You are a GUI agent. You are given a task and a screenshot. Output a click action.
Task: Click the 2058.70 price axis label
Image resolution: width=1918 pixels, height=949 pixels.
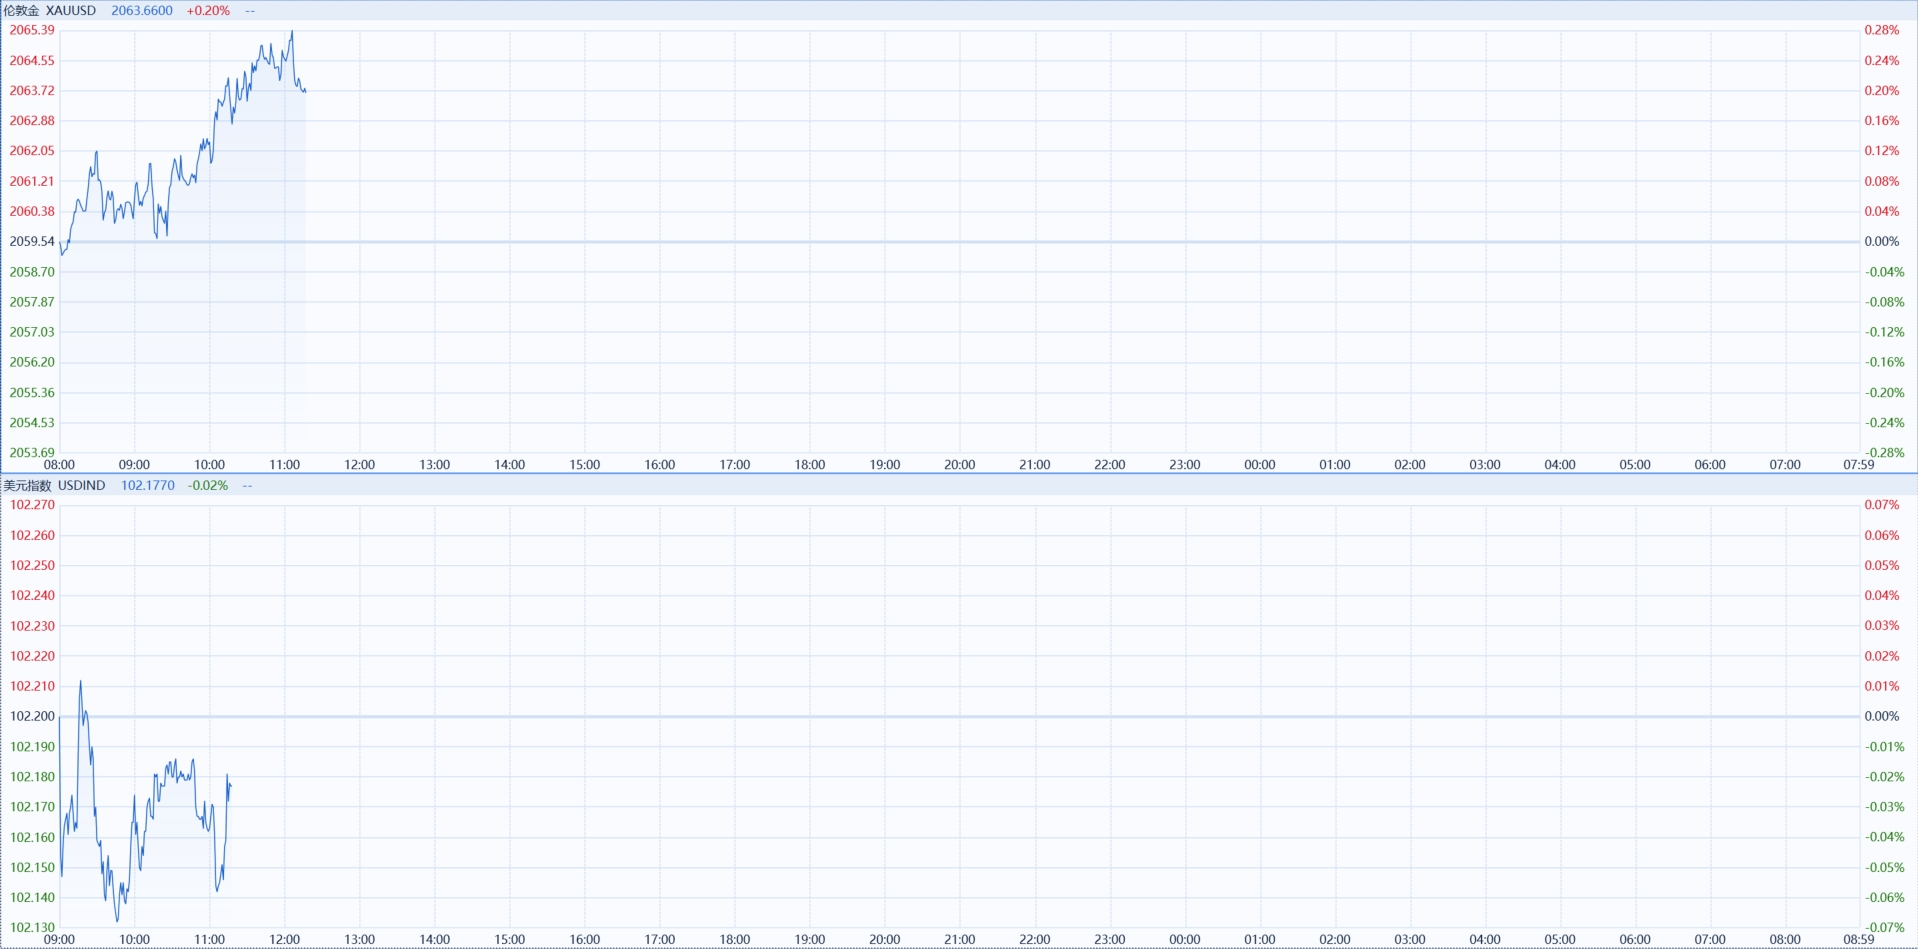32,272
